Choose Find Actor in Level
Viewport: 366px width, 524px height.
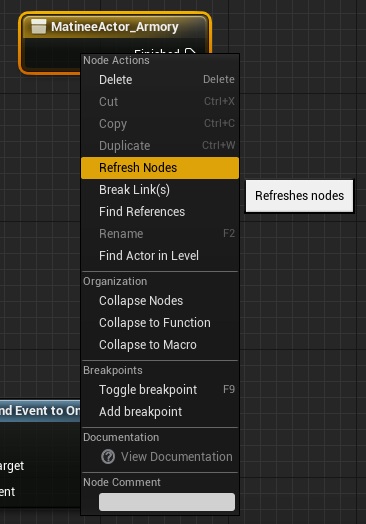160,256
